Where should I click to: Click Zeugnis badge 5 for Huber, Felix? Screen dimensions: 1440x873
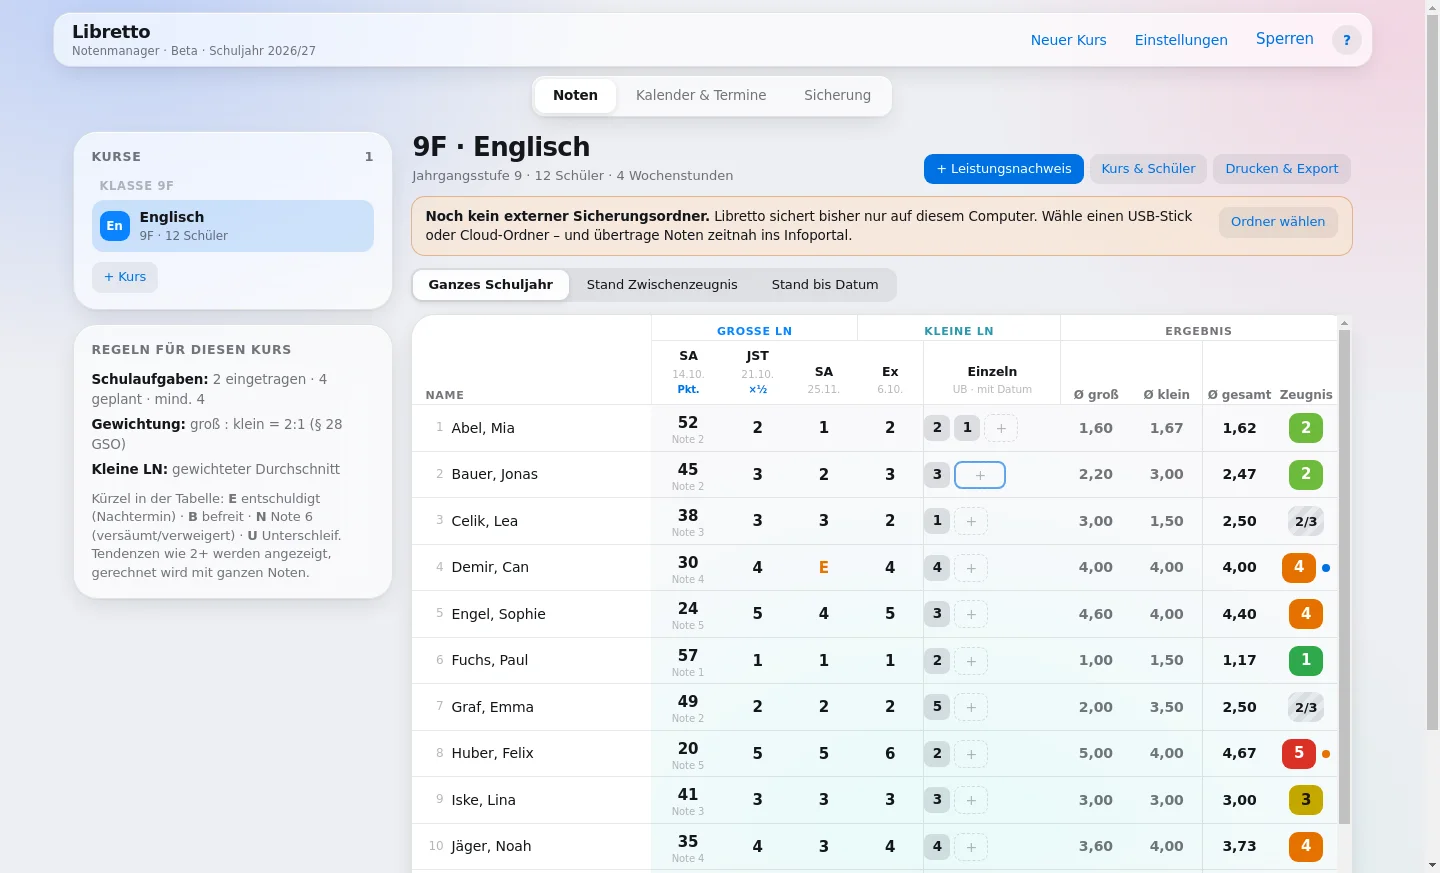click(1299, 753)
